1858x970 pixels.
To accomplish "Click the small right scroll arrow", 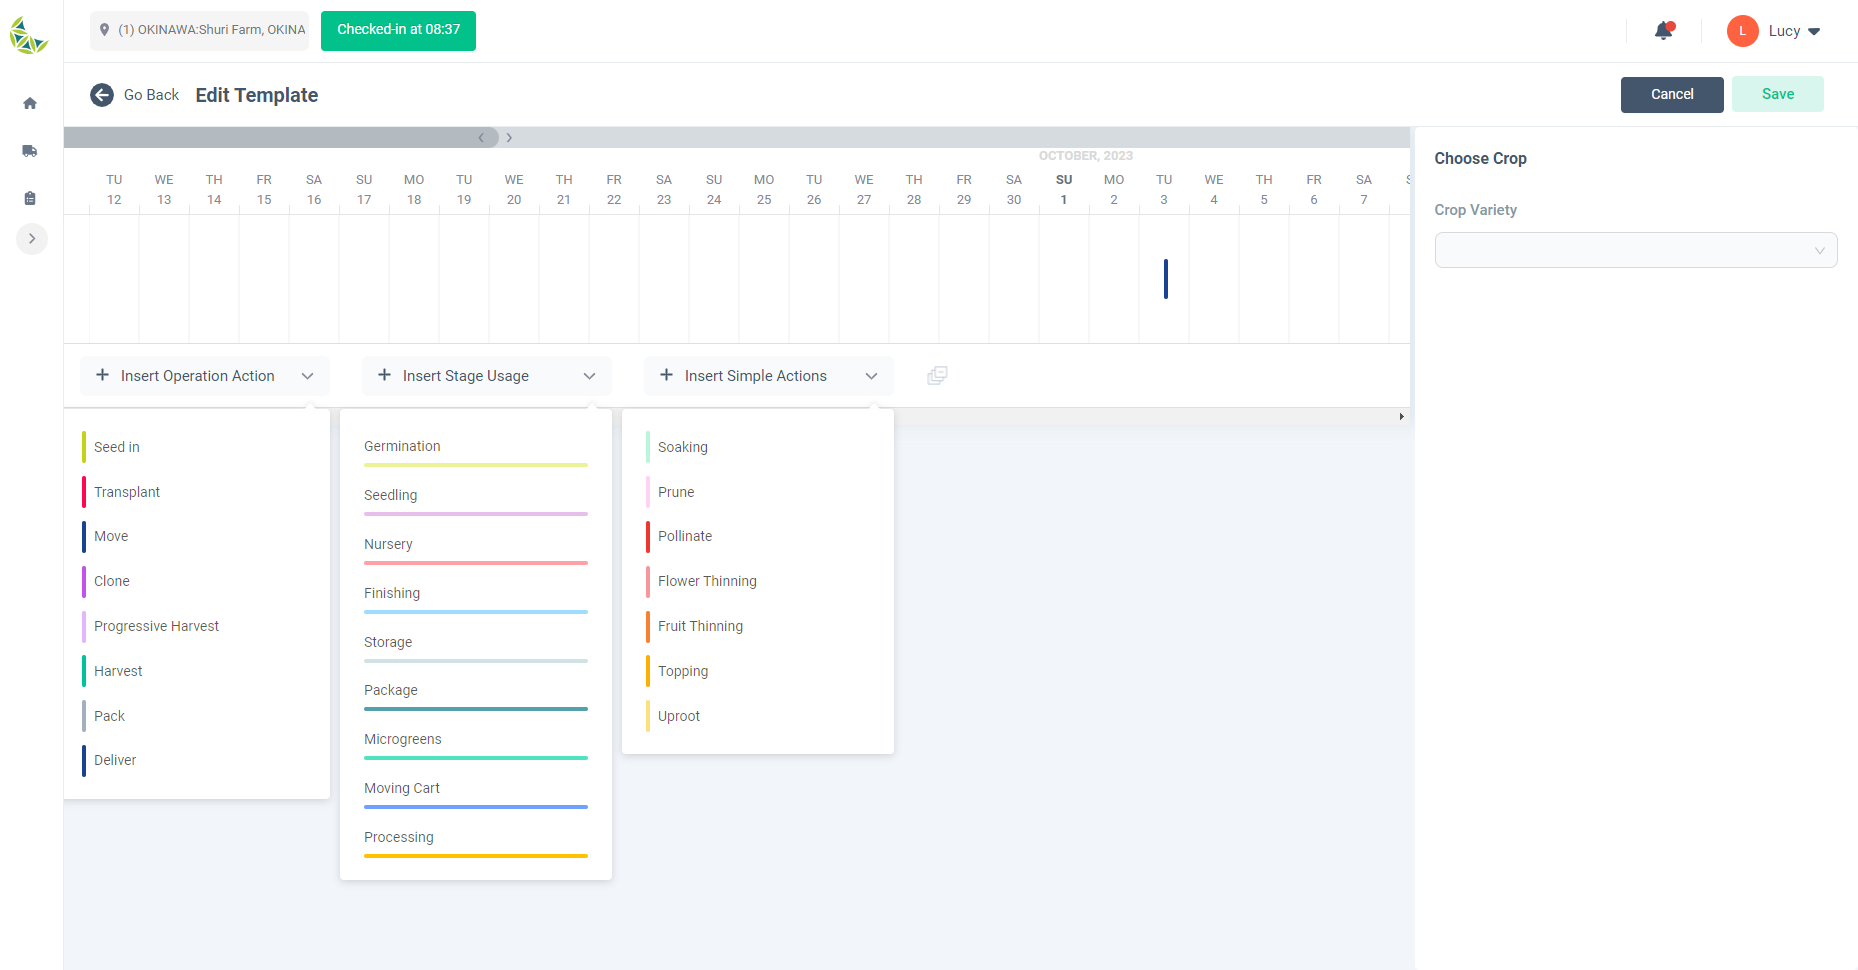I will tap(1401, 416).
